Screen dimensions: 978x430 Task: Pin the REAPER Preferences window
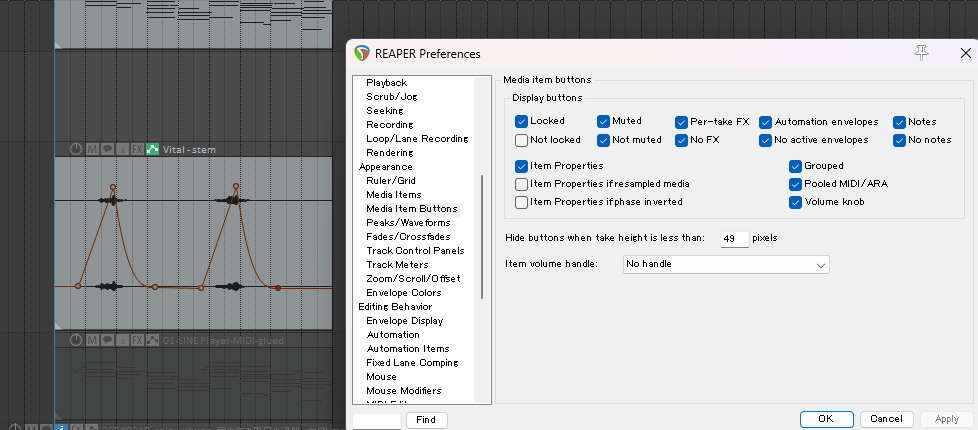click(921, 53)
